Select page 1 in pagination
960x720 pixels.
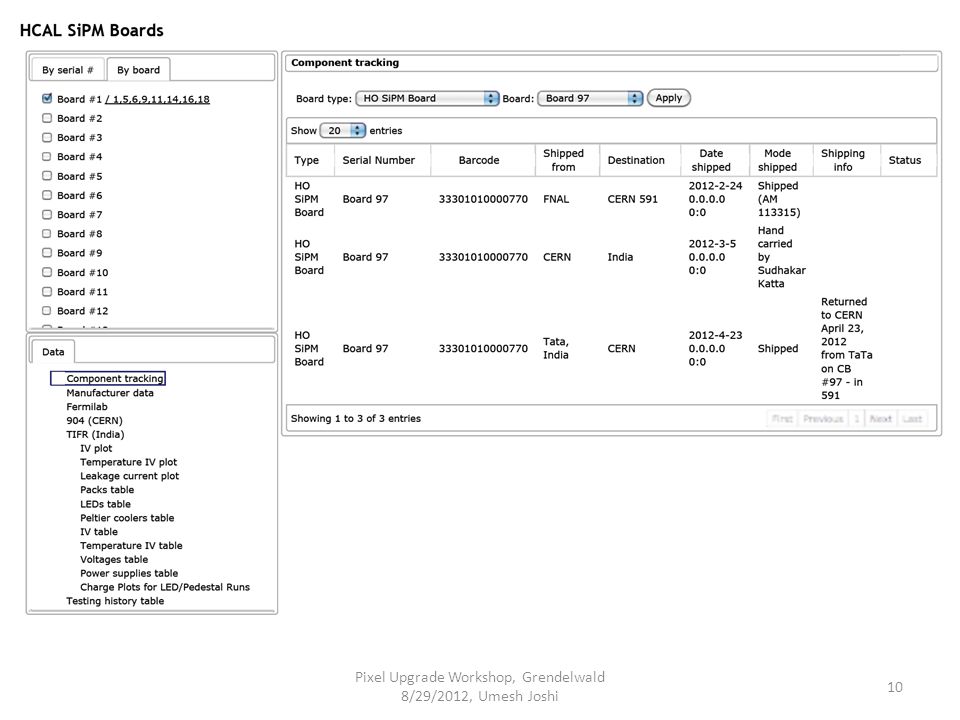[857, 419]
